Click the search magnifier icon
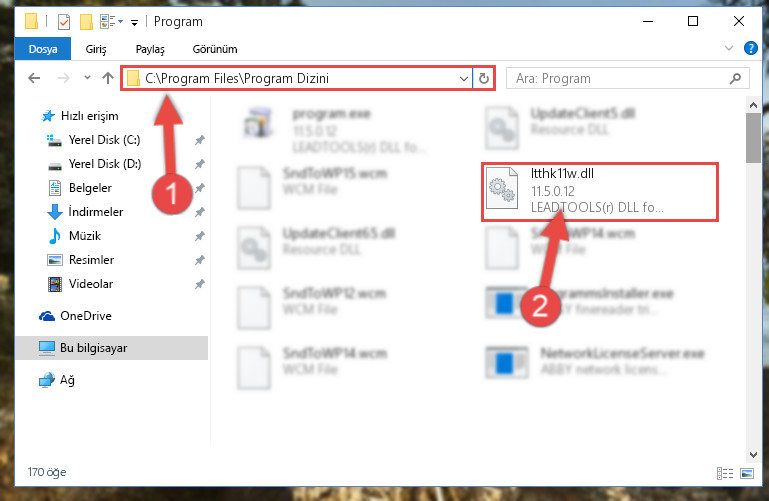Image resolution: width=769 pixels, height=501 pixels. coord(735,78)
